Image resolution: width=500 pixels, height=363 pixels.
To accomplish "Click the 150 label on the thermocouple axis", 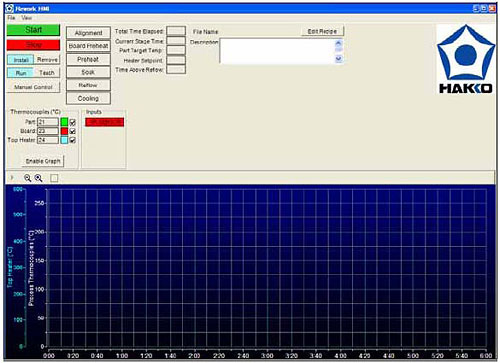I will pos(39,261).
